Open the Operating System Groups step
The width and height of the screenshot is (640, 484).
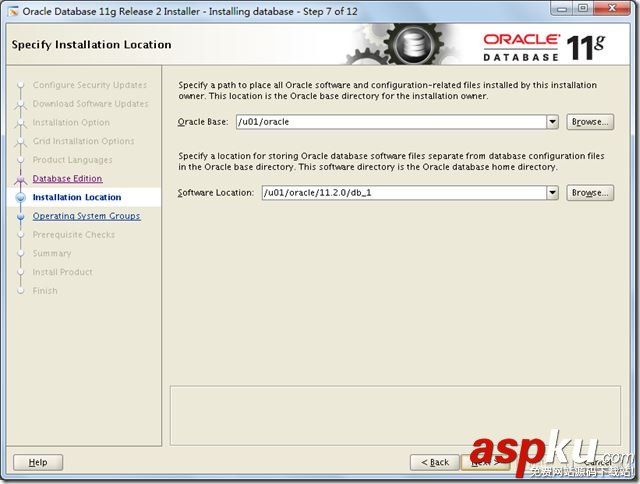click(x=86, y=216)
